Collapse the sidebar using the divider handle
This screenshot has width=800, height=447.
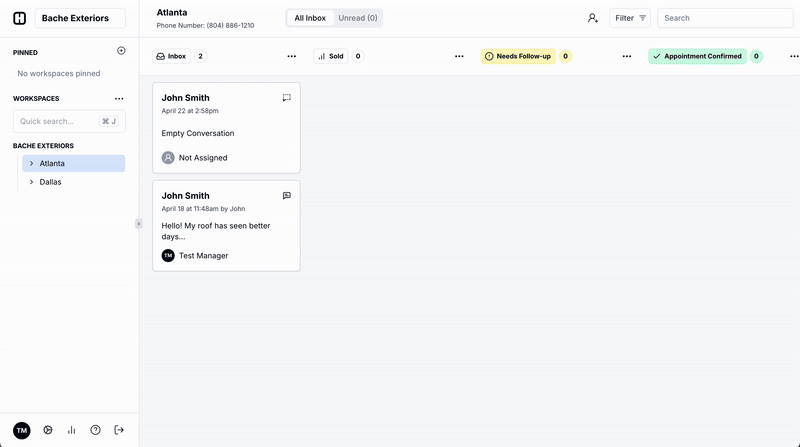(139, 224)
